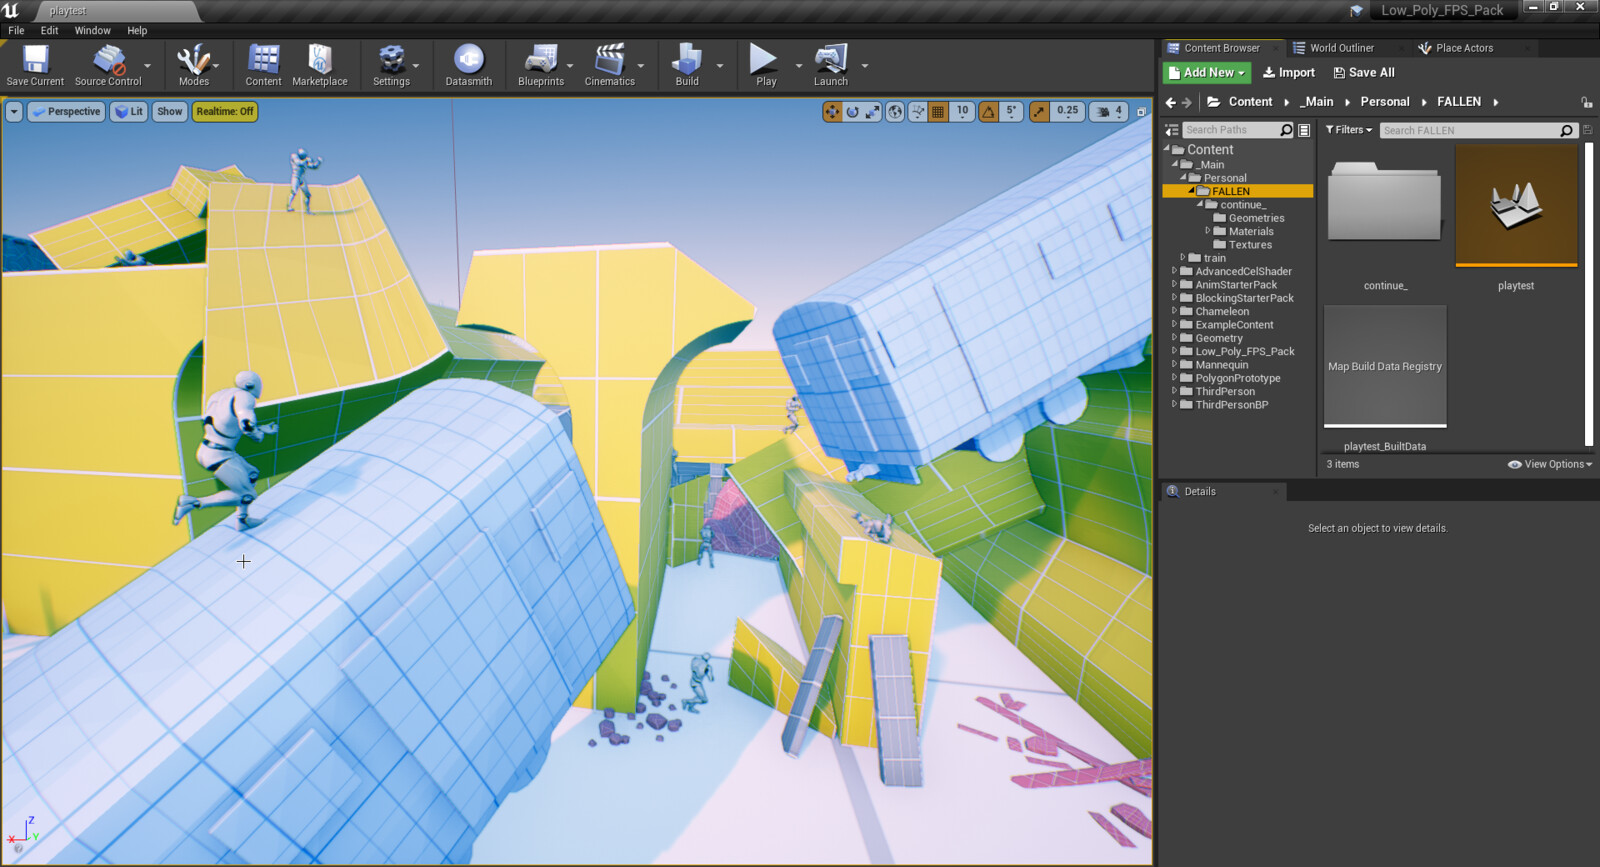
Task: Change the Lit view mode
Action: point(129,112)
